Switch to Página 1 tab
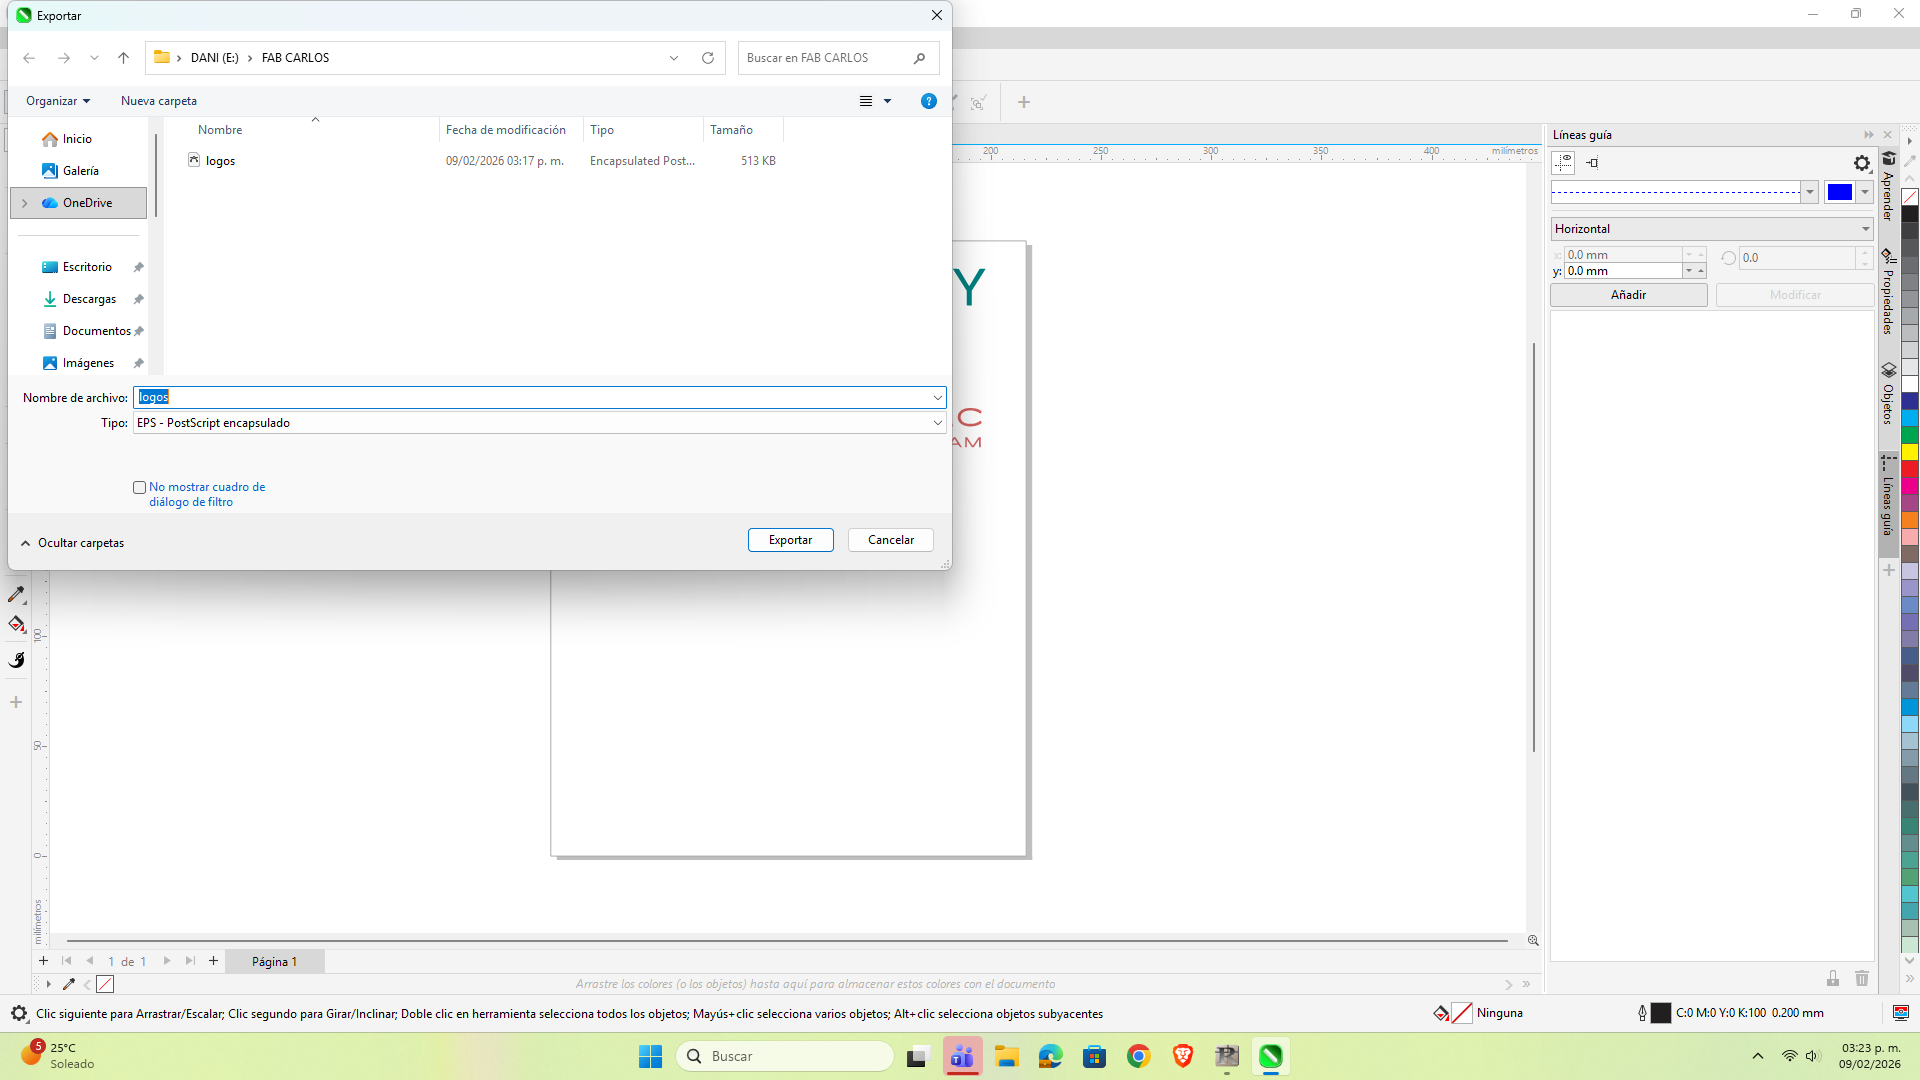Screen dimensions: 1920x1080 (x=274, y=961)
